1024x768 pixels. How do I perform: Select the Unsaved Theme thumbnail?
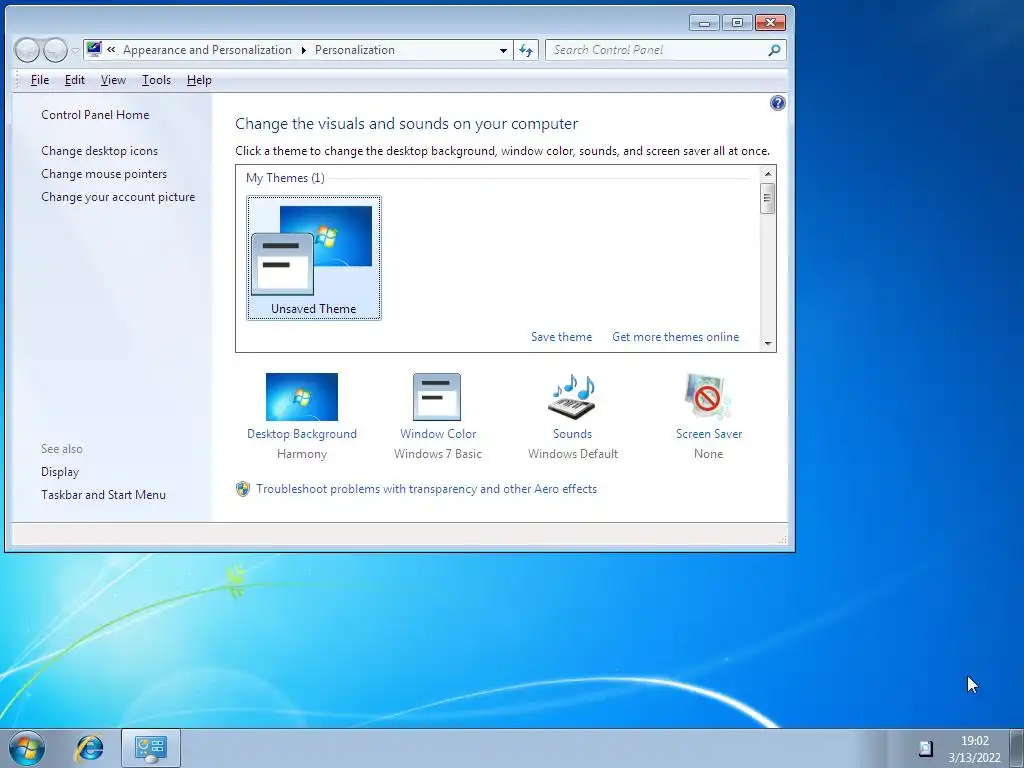pos(313,258)
